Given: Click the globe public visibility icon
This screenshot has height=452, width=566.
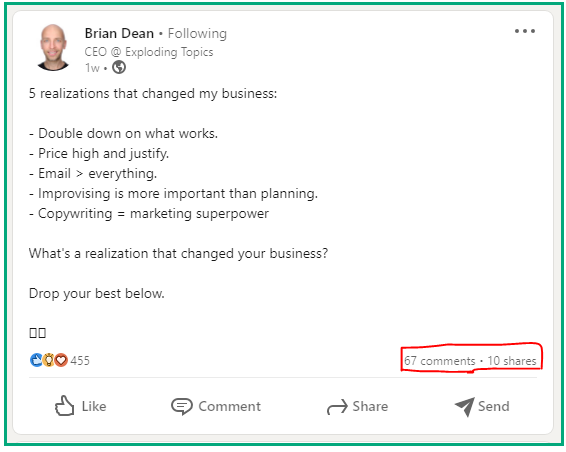Looking at the screenshot, I should click(x=119, y=67).
